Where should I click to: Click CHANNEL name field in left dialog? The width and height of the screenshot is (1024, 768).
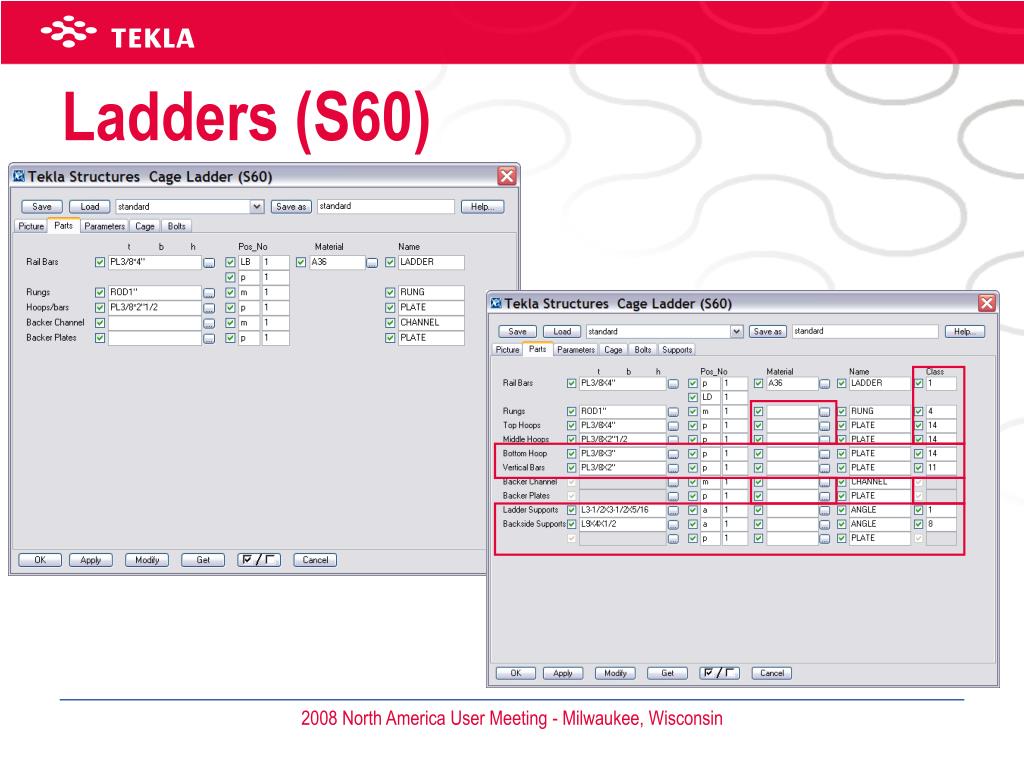tap(431, 323)
